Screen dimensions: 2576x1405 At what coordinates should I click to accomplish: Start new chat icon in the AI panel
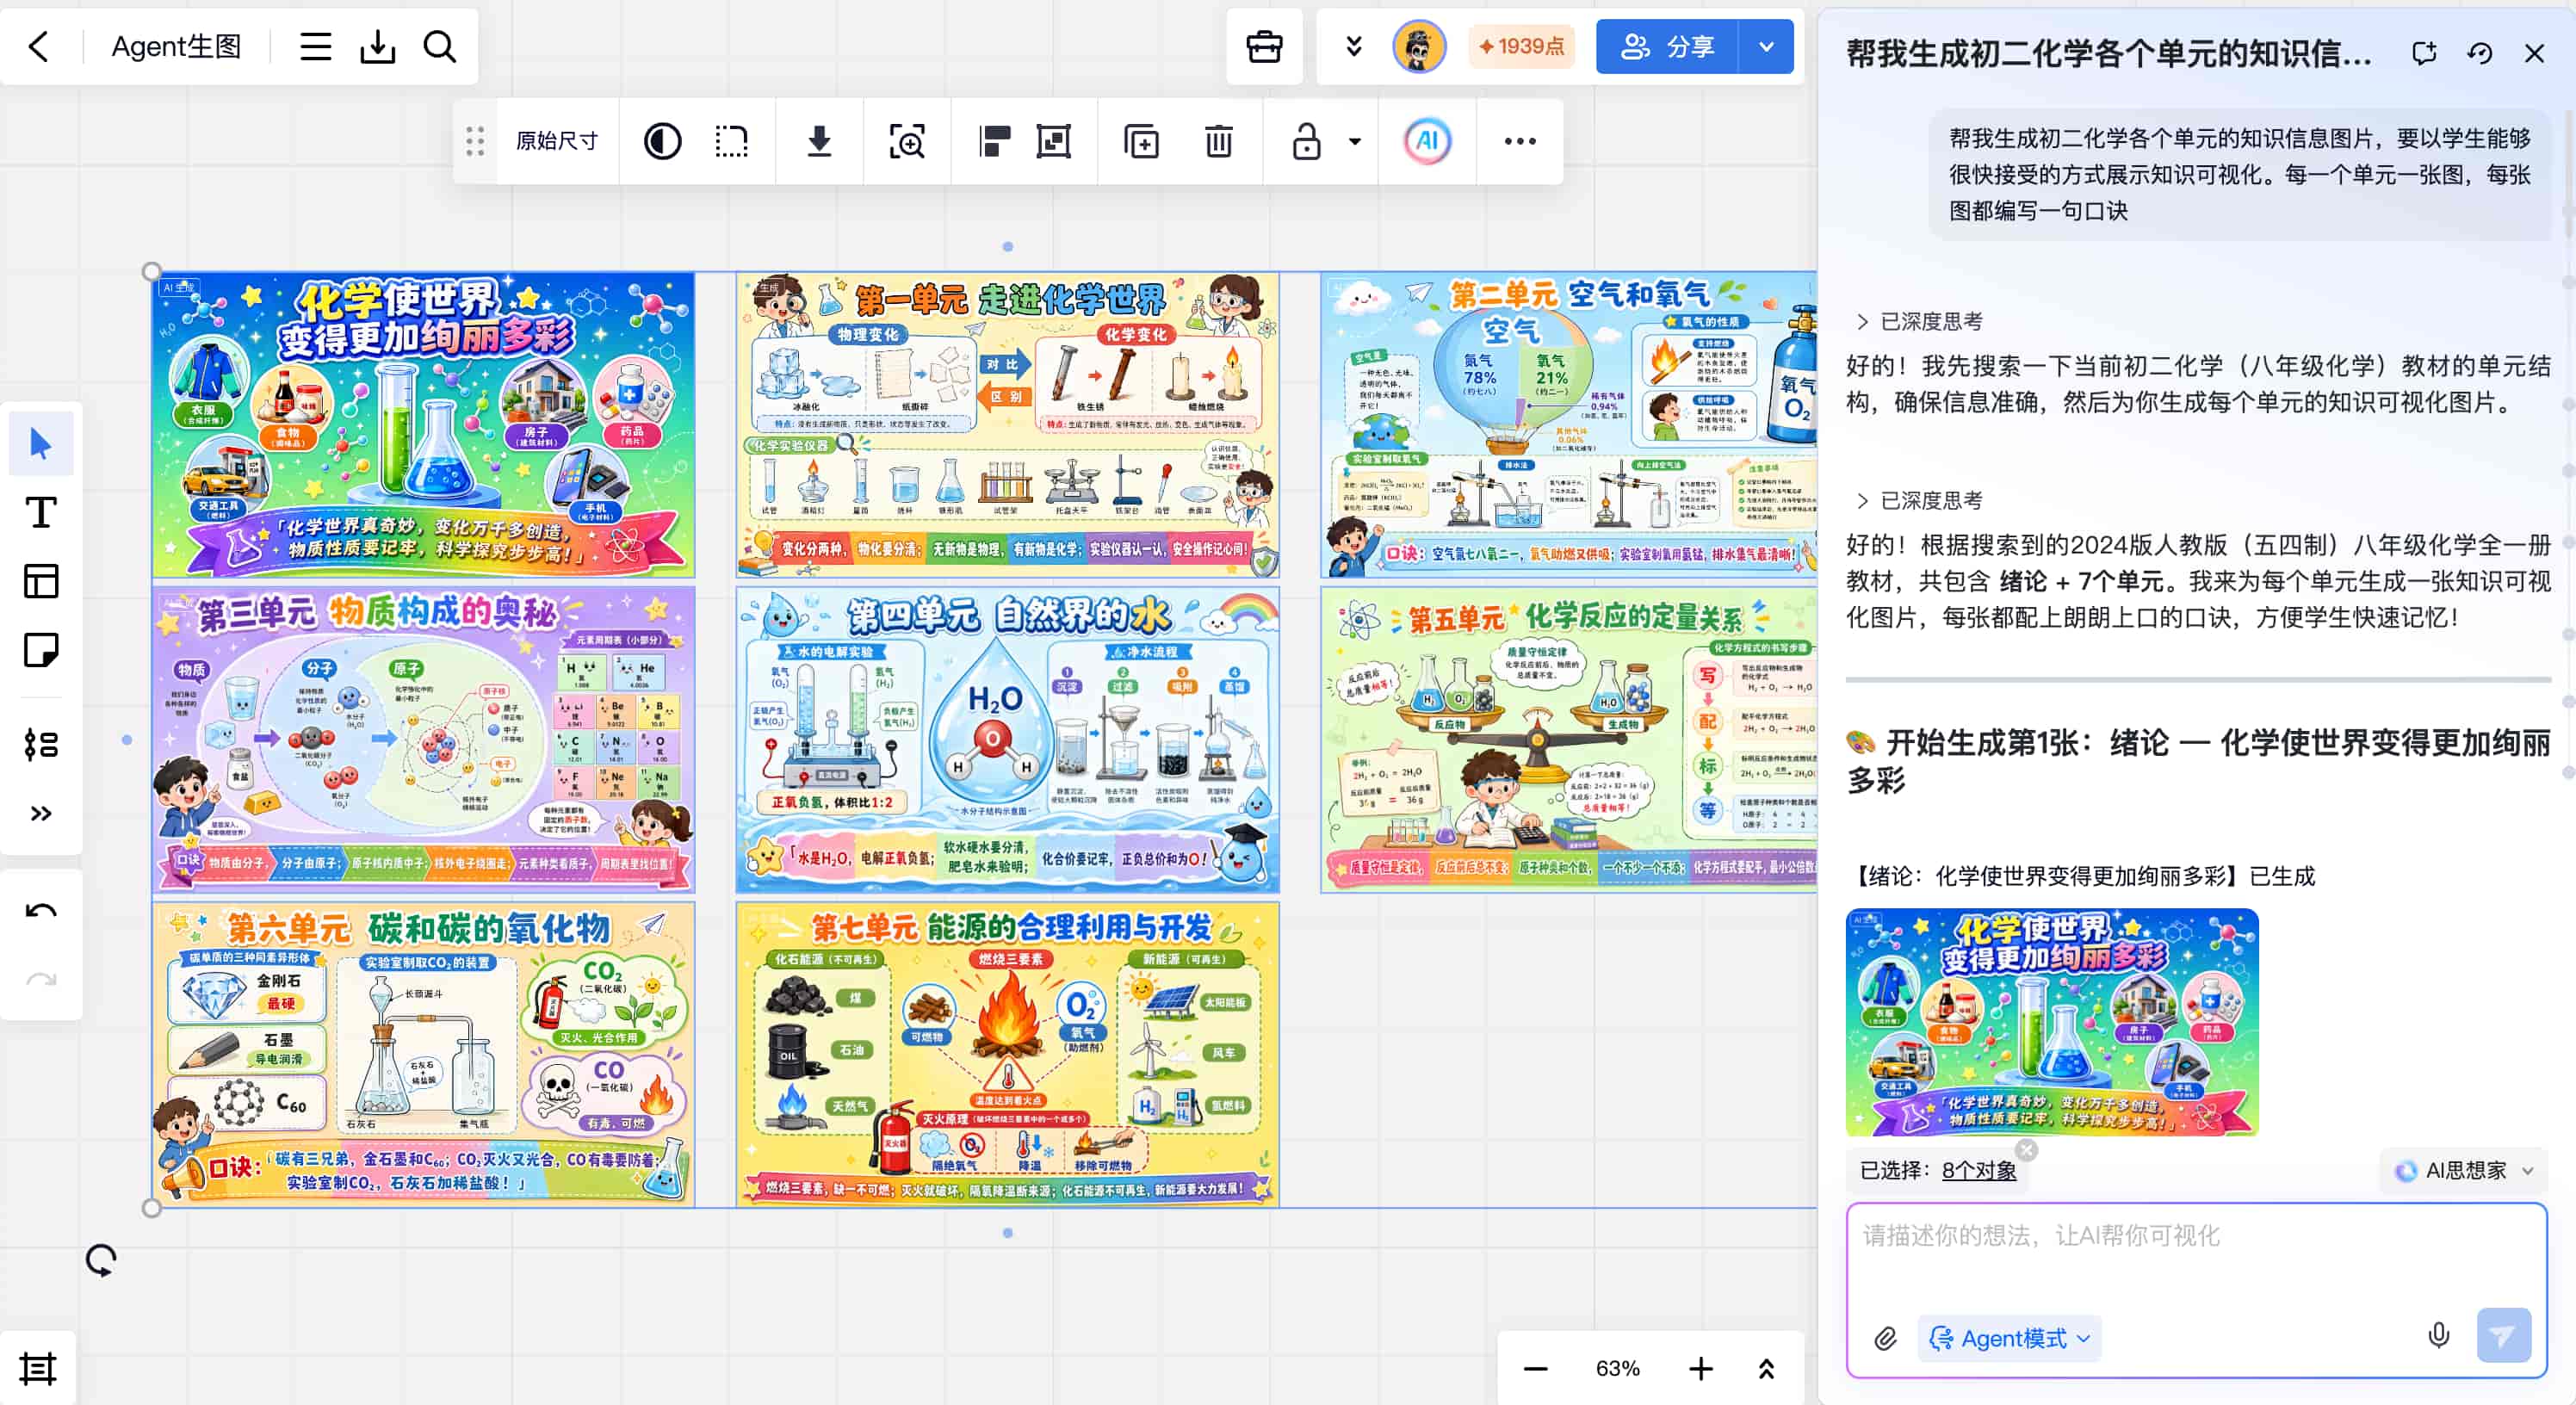[2423, 53]
